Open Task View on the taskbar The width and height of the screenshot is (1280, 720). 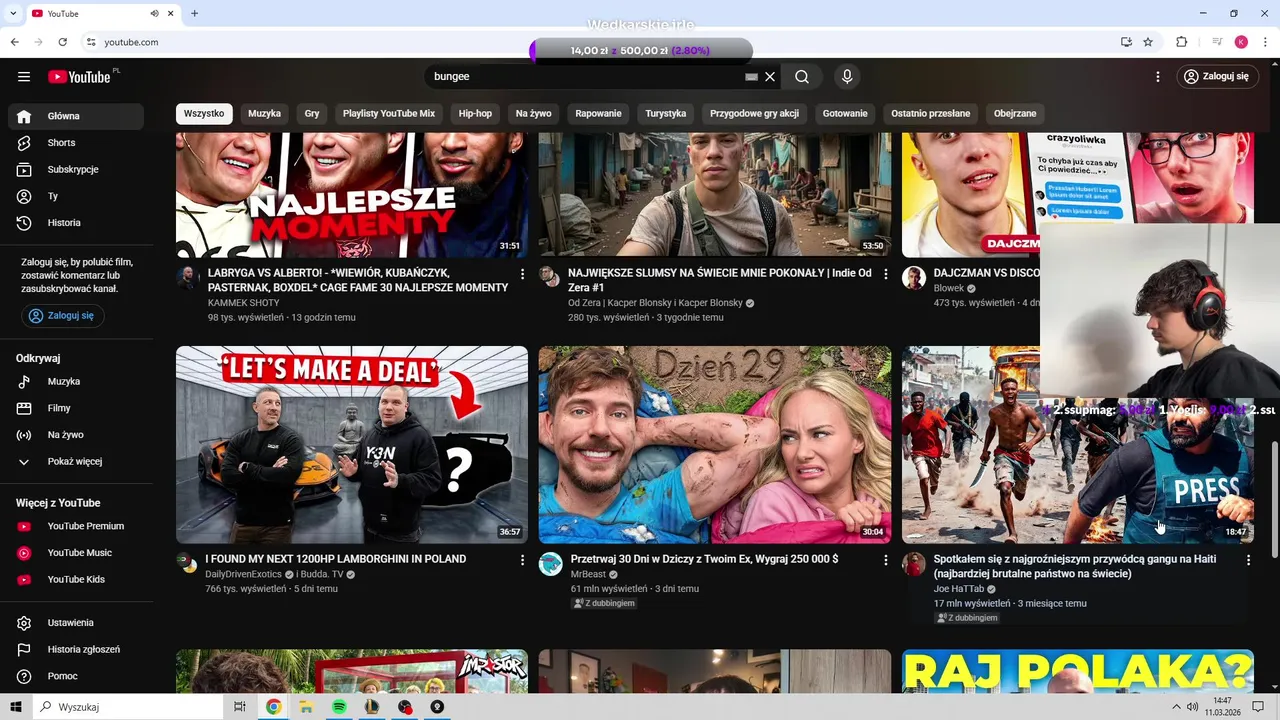tap(240, 707)
